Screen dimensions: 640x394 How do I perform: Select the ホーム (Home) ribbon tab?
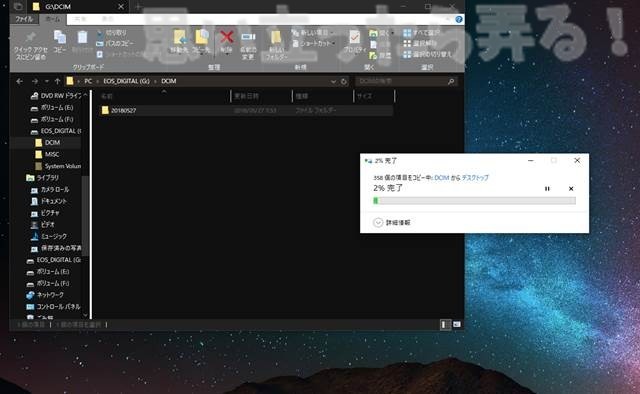(x=52, y=19)
